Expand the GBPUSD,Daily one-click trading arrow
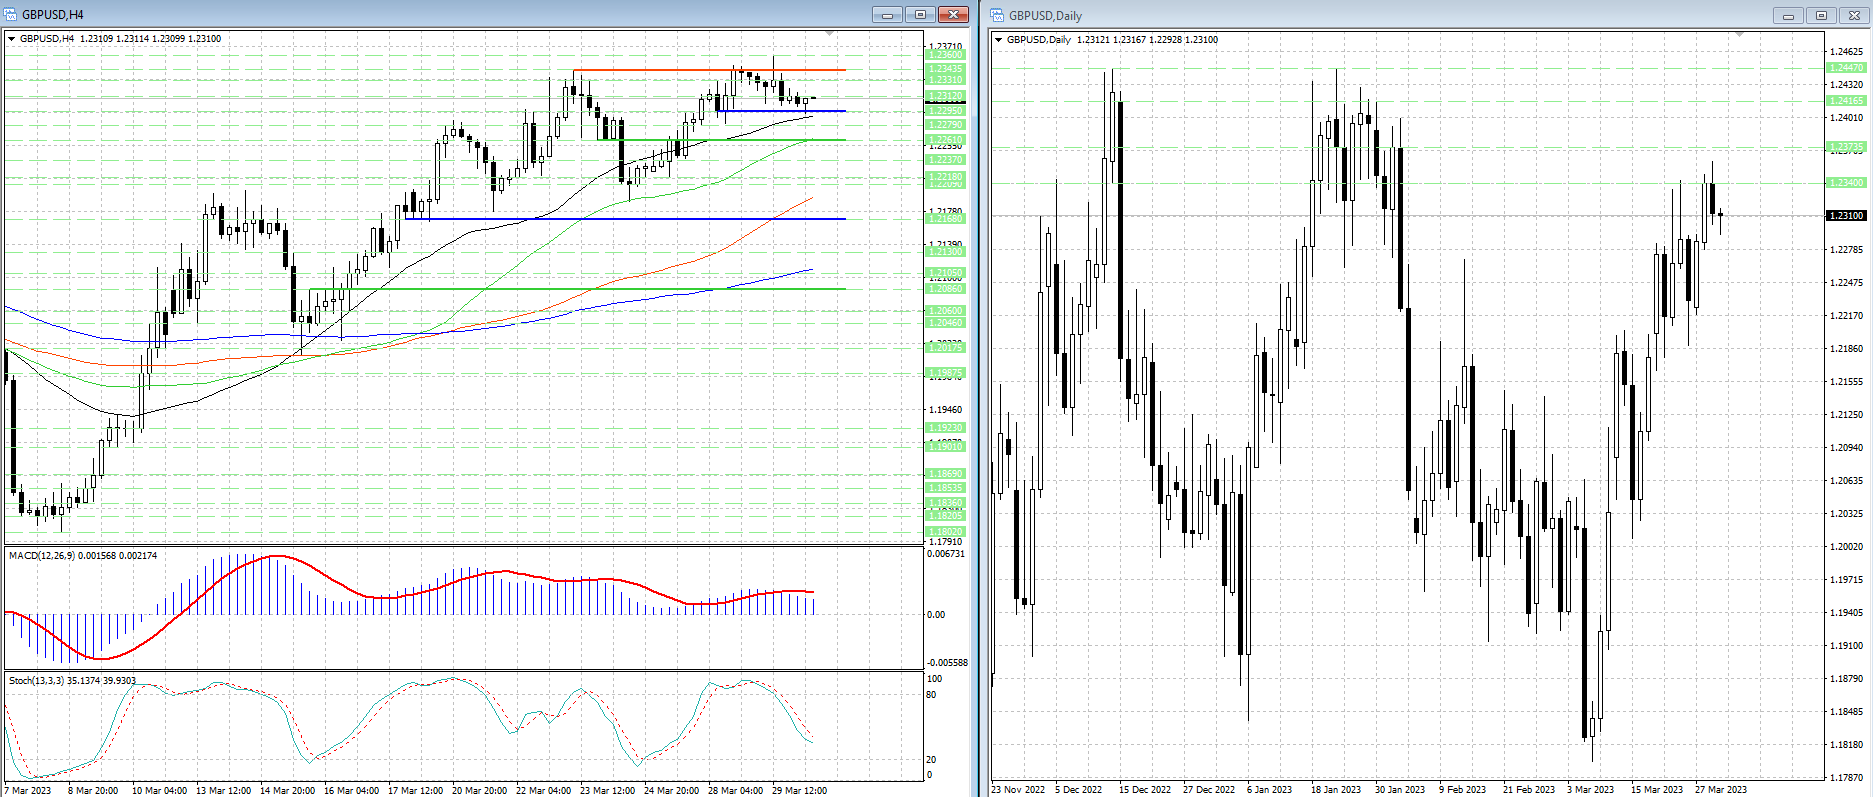Image resolution: width=1873 pixels, height=797 pixels. click(998, 40)
